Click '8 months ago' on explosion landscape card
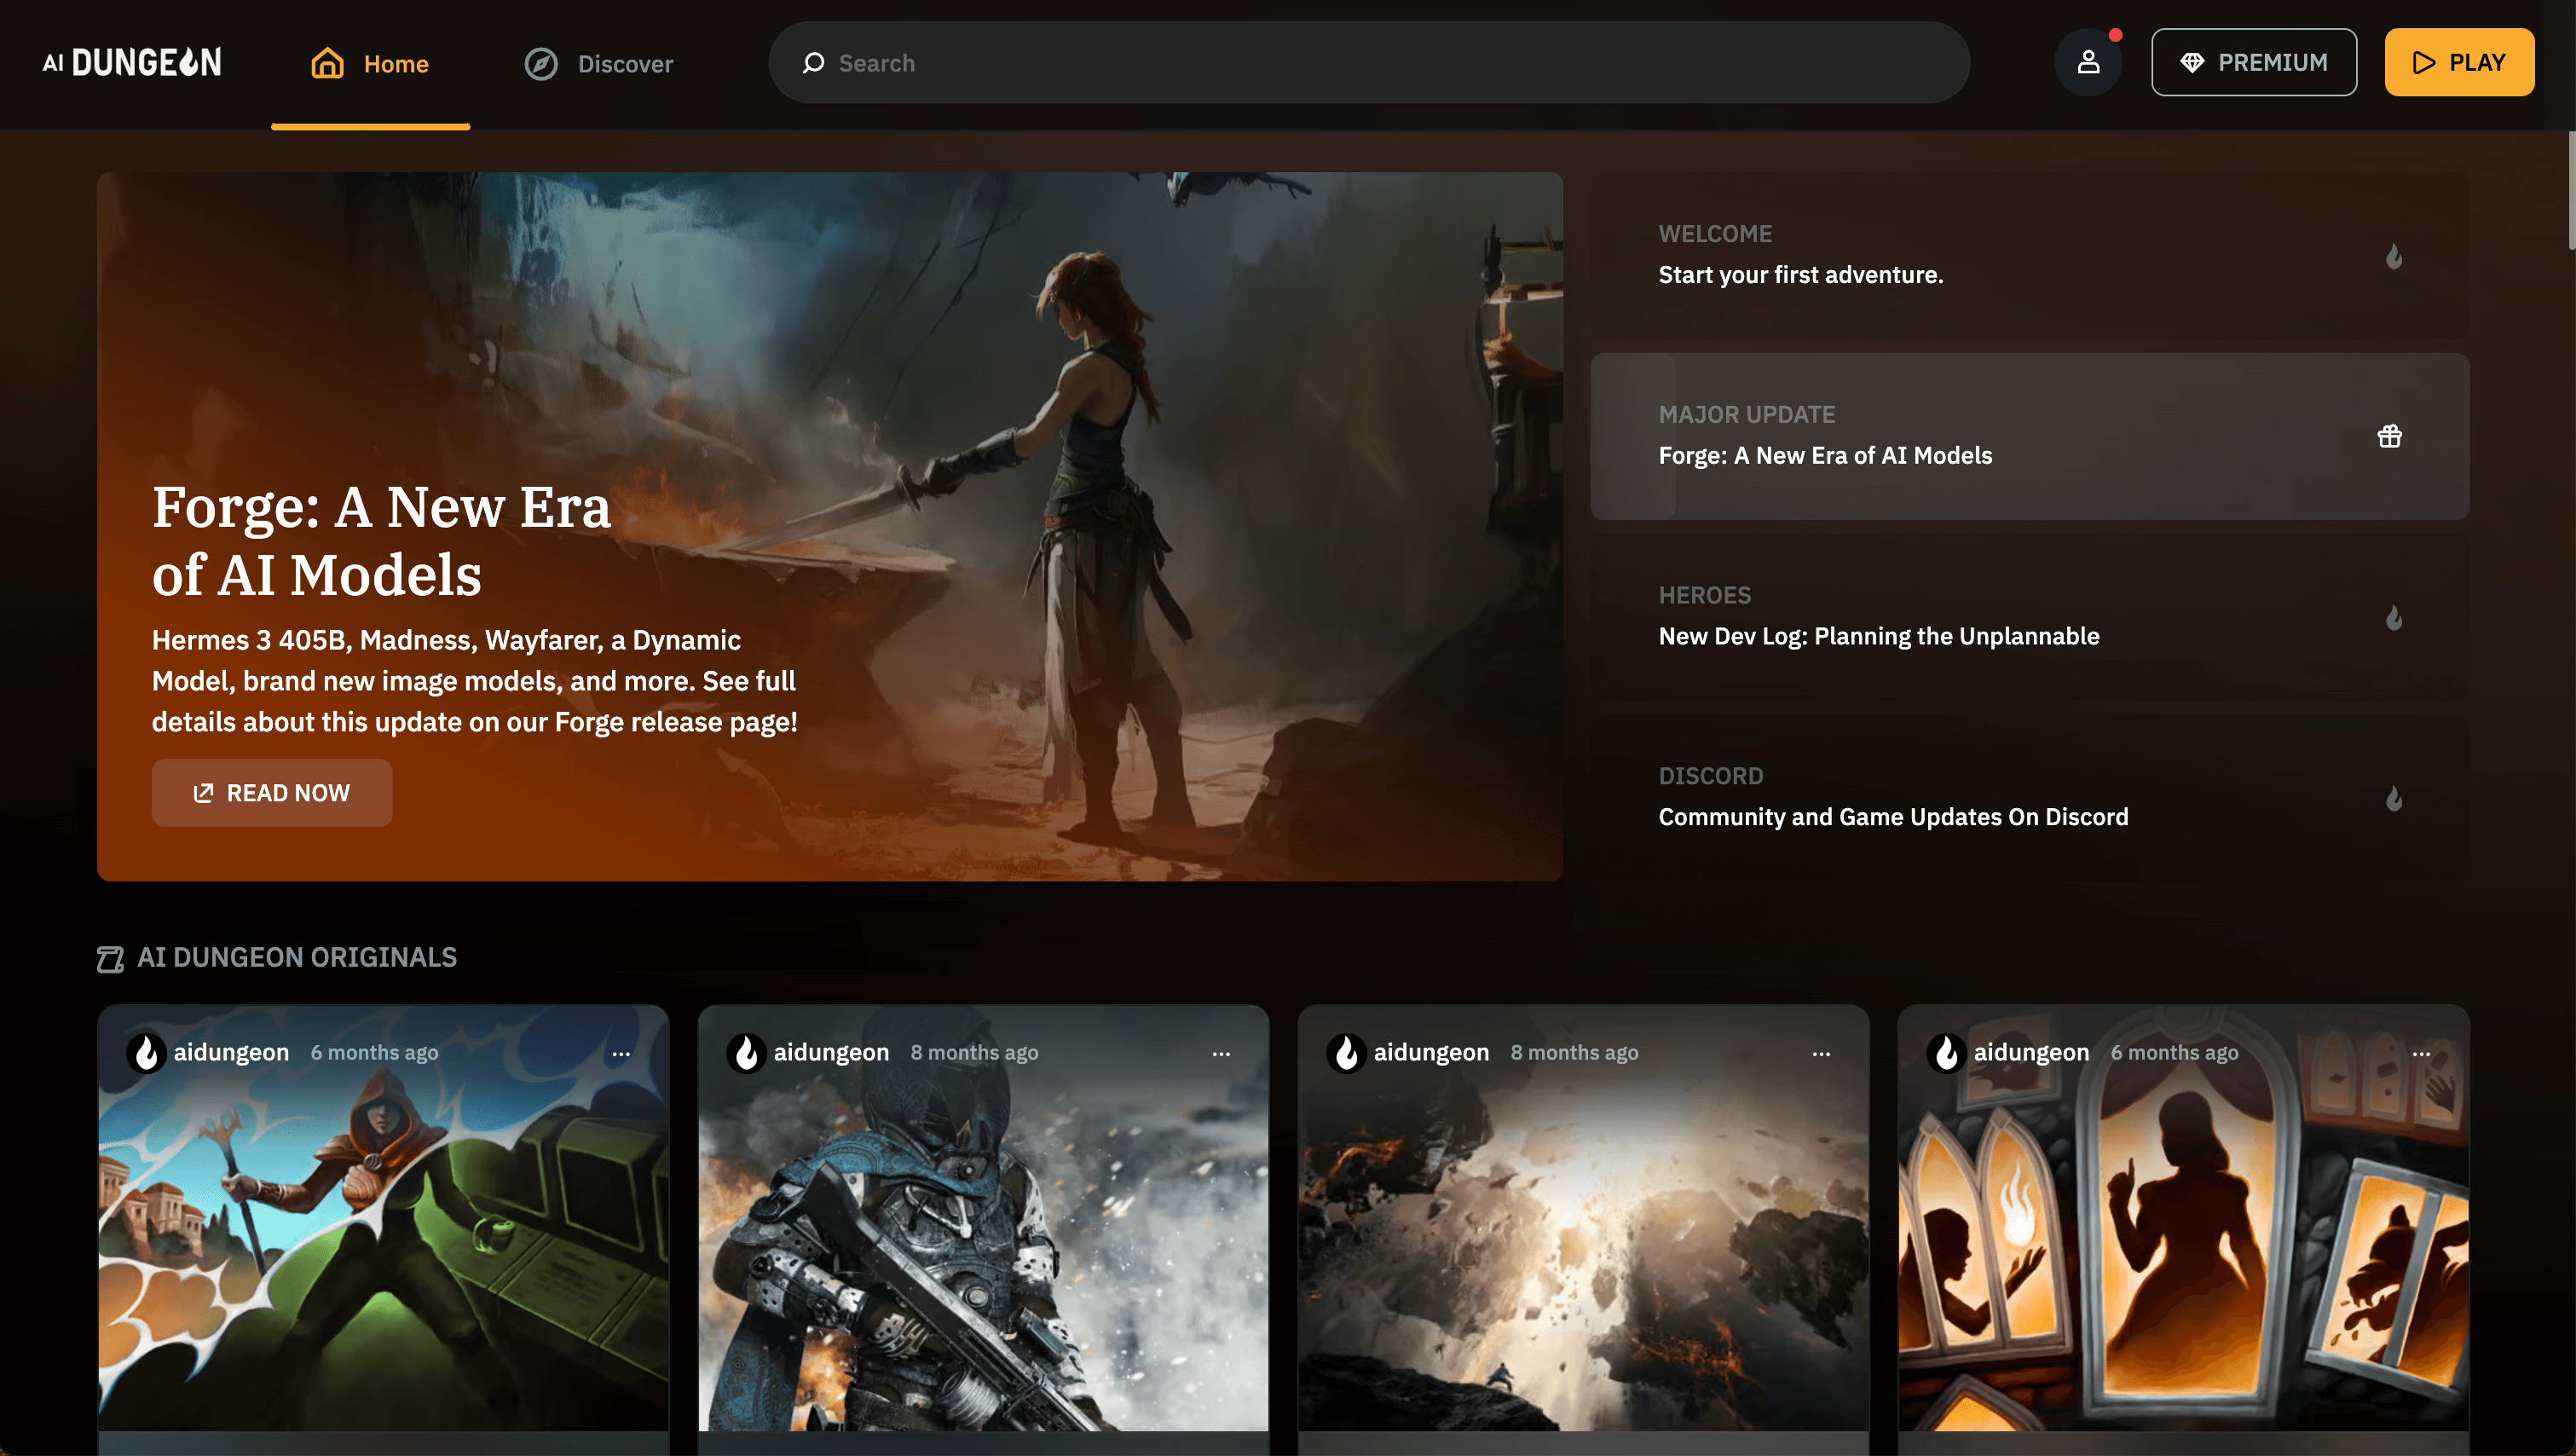This screenshot has width=2576, height=1456. click(1574, 1053)
